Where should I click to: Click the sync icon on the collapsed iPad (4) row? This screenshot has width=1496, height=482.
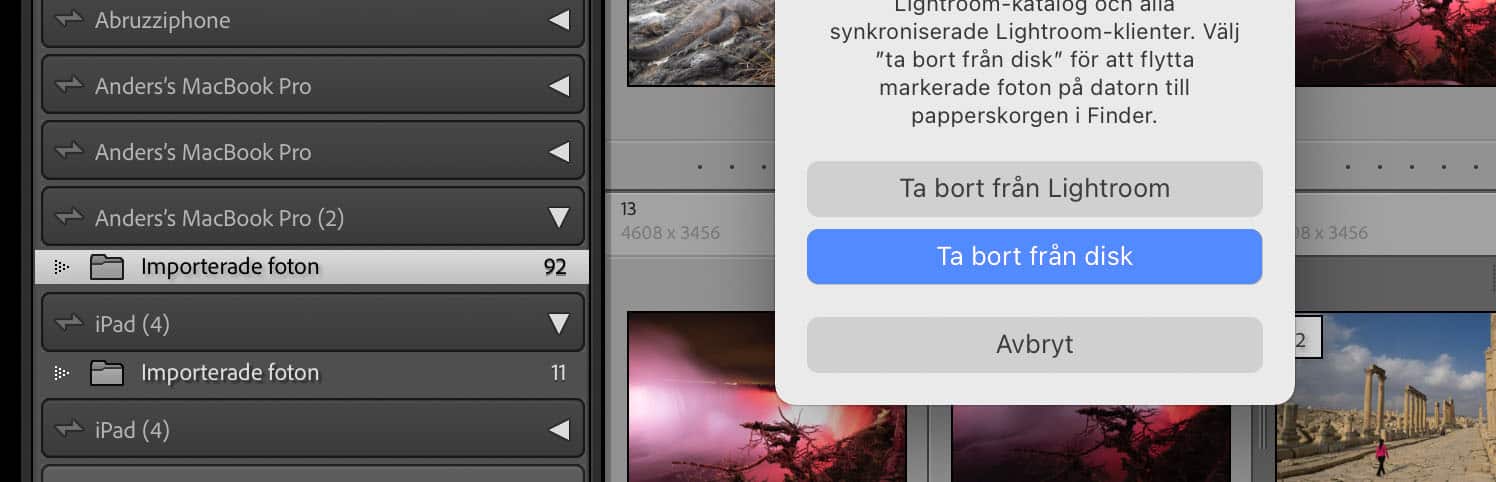point(69,430)
